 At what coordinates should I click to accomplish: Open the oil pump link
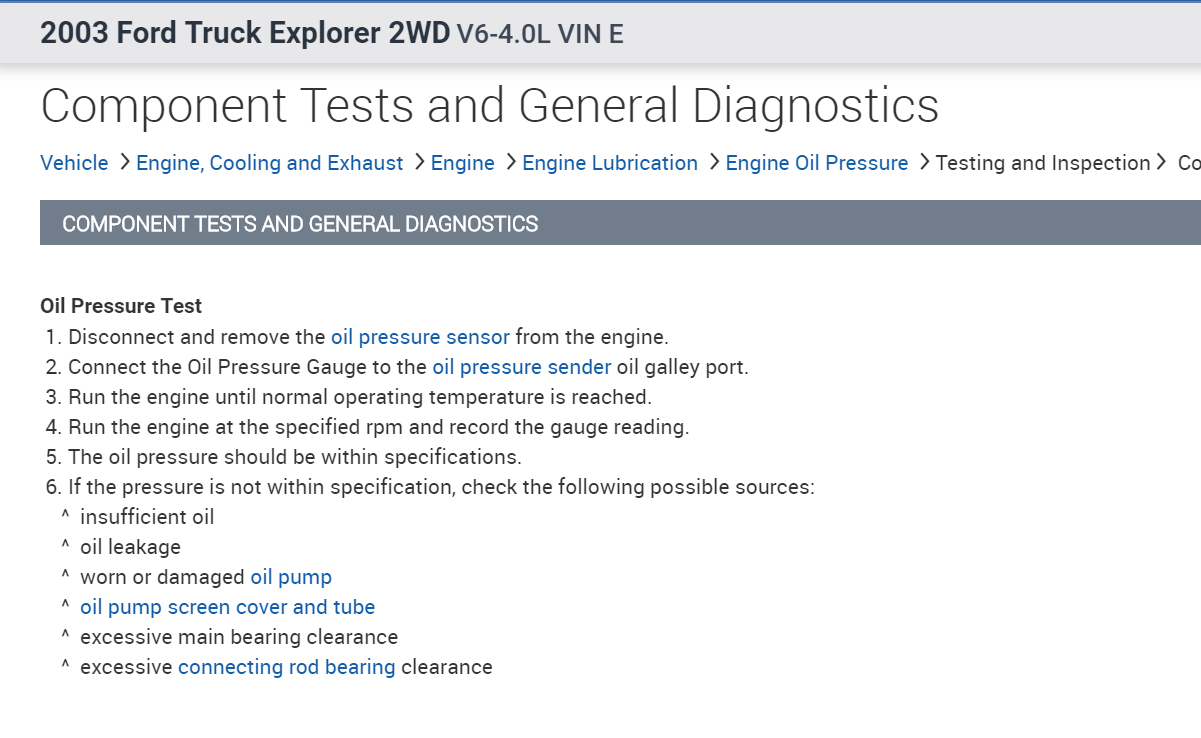point(291,577)
